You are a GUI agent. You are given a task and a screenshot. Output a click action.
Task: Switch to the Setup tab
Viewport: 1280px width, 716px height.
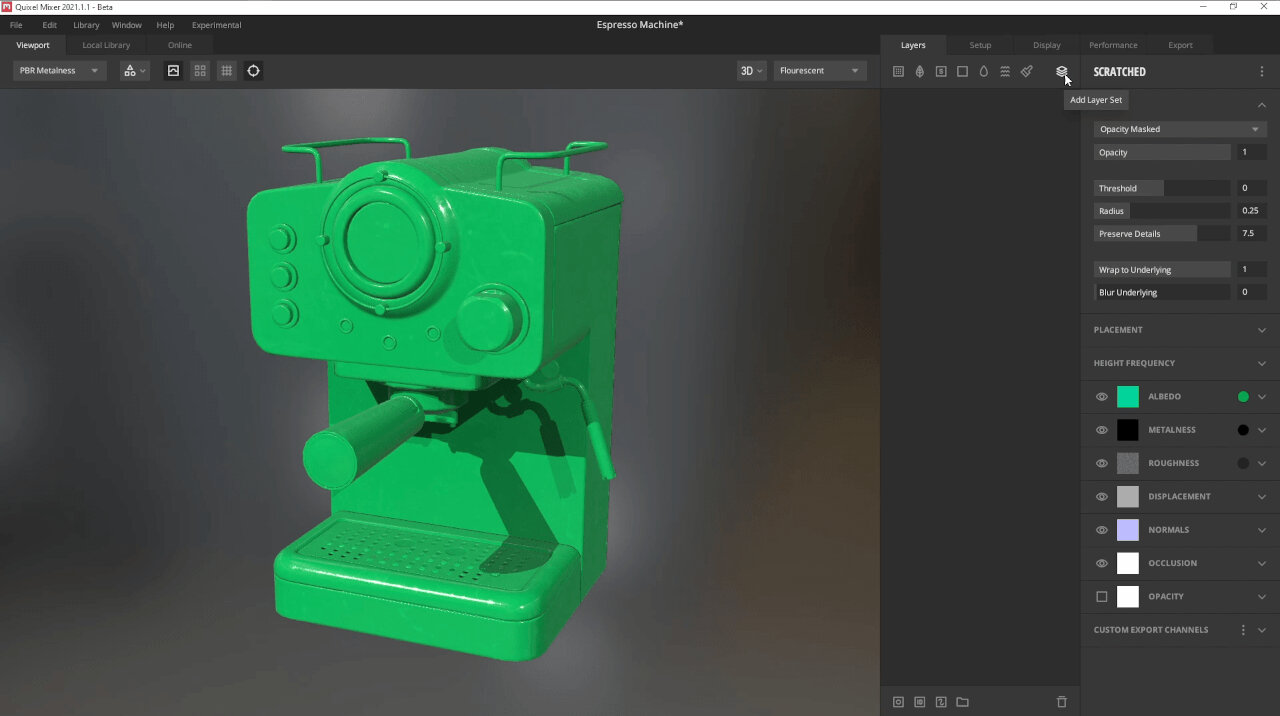tap(980, 45)
